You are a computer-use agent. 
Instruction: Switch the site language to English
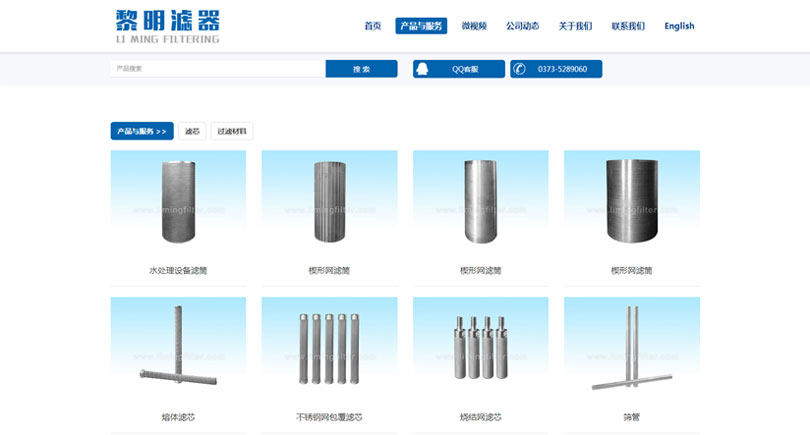pyautogui.click(x=679, y=26)
